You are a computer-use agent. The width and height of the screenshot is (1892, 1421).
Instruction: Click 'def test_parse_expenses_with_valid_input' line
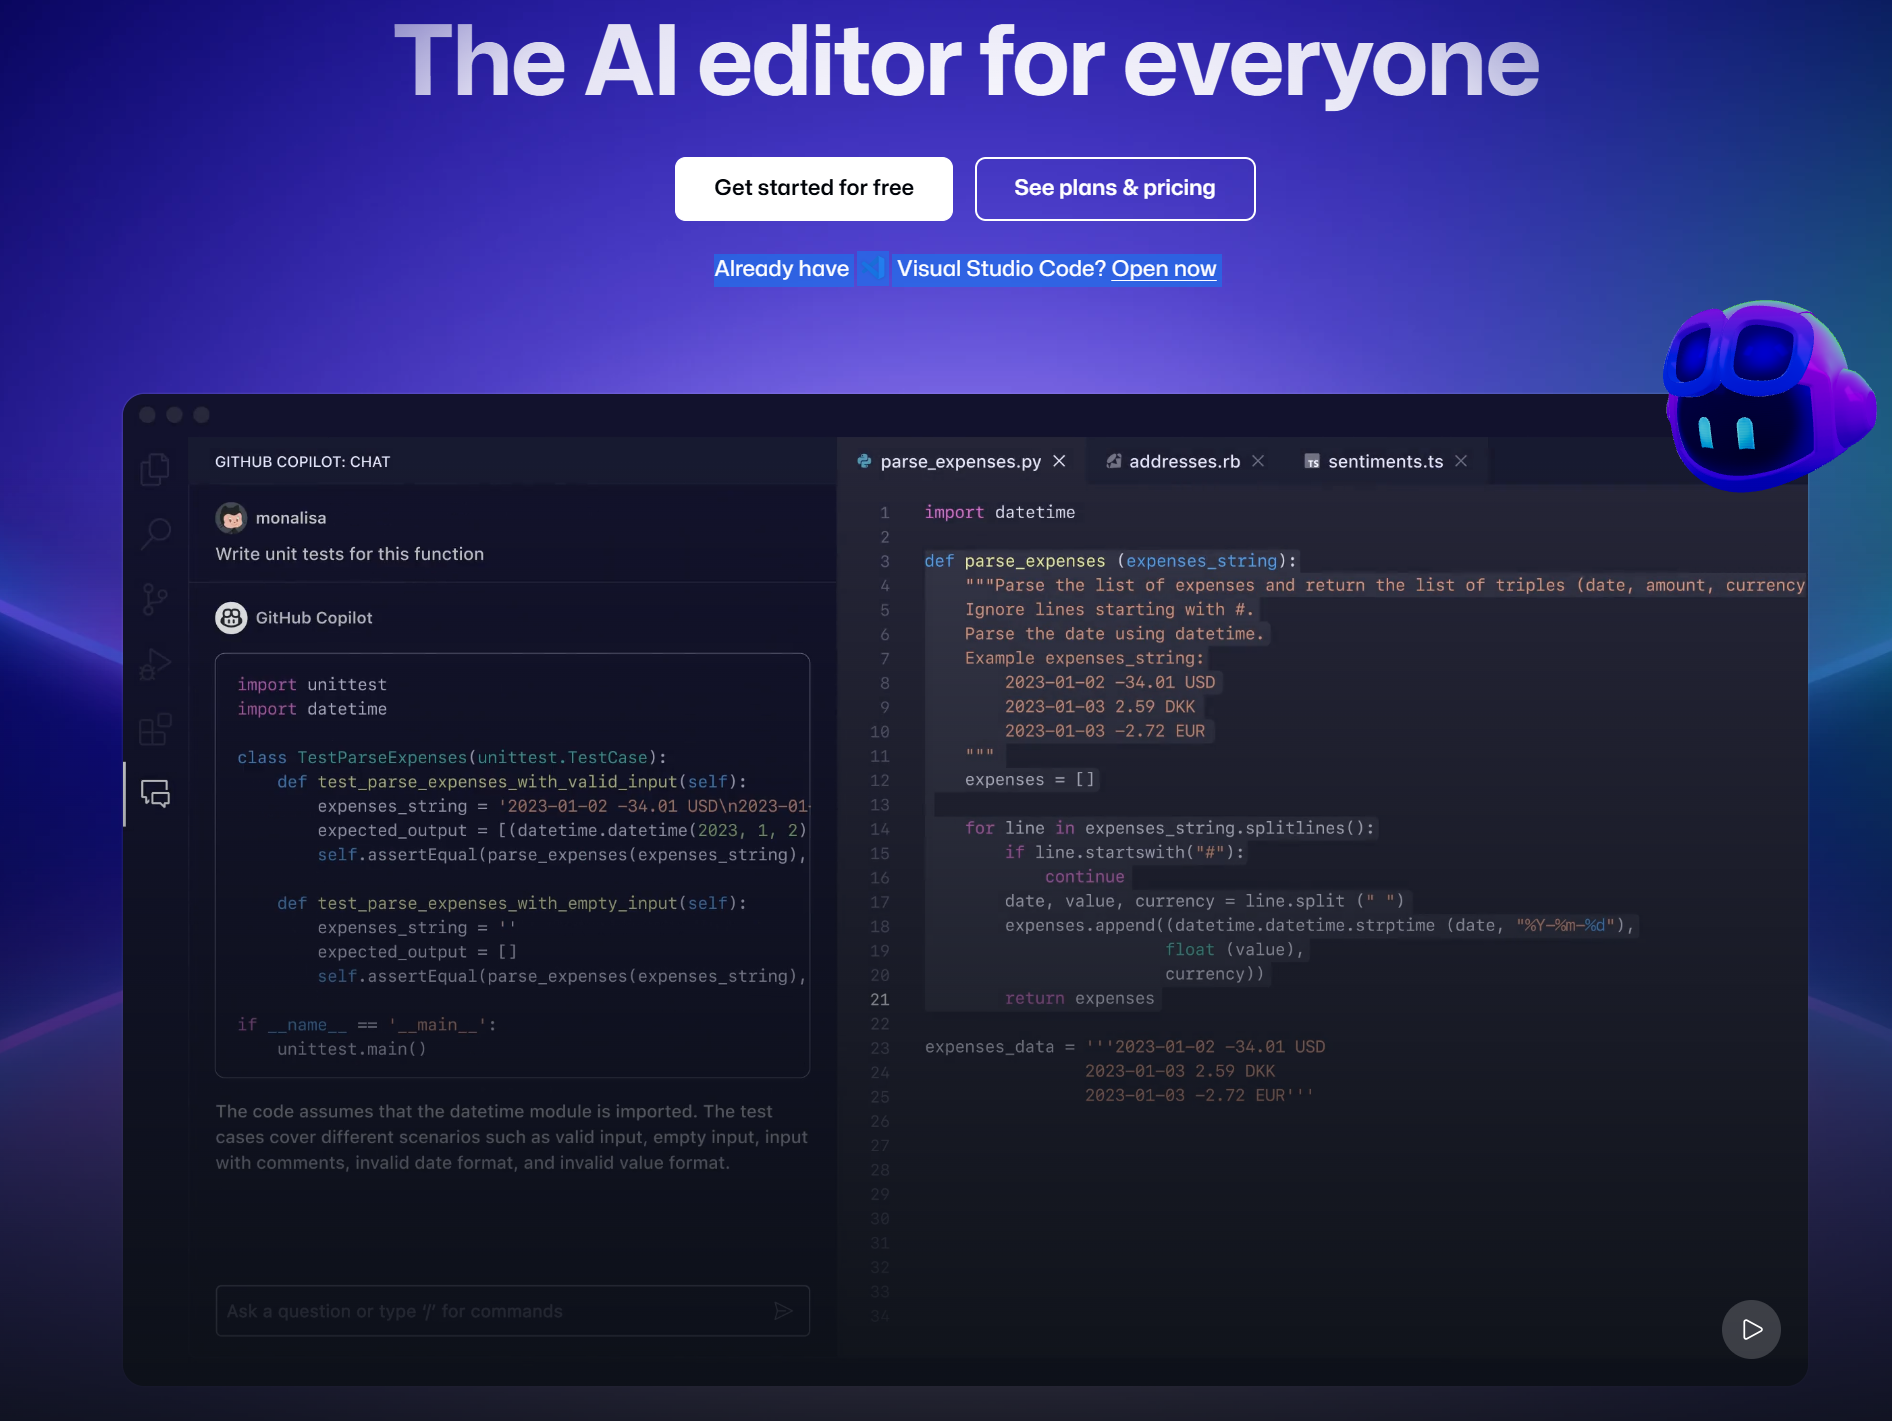(512, 782)
